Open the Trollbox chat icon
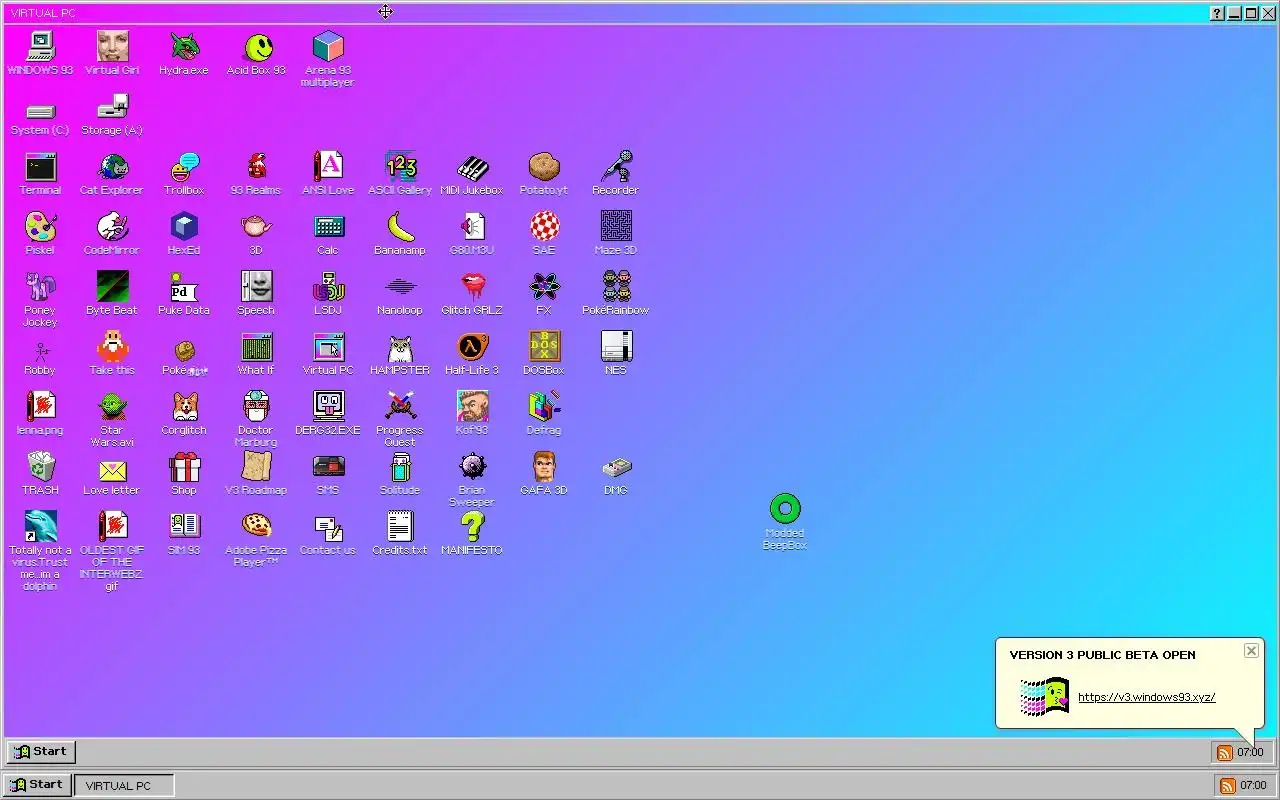 (x=184, y=174)
